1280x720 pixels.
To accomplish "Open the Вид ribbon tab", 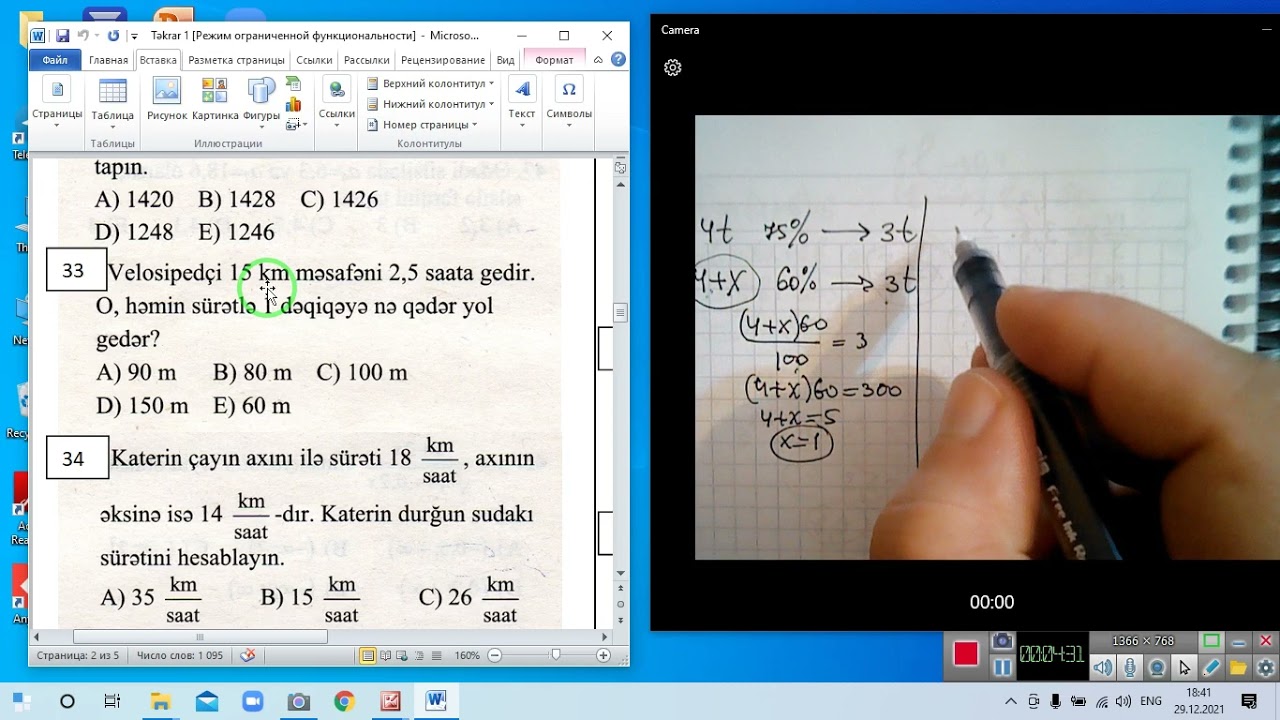I will [x=506, y=60].
